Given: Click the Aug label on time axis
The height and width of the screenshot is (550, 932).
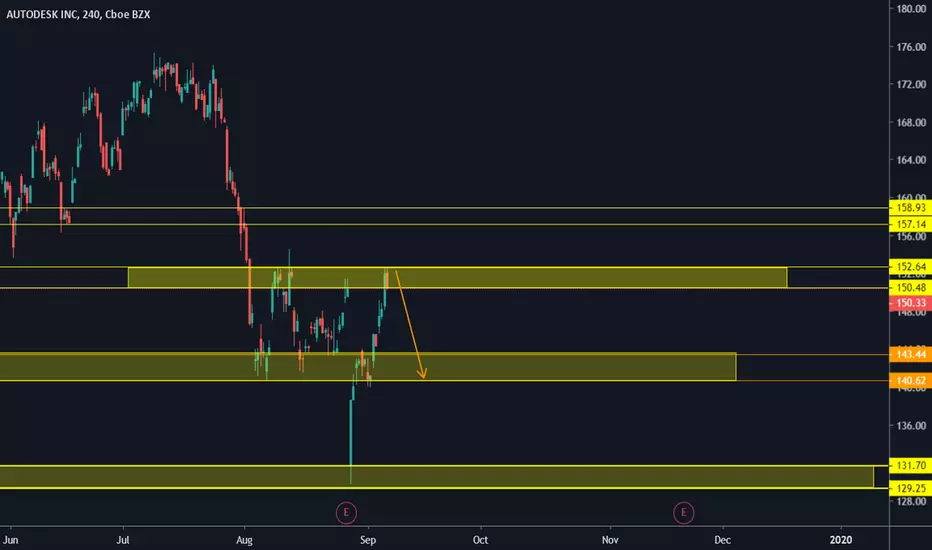Looking at the screenshot, I should coord(244,540).
